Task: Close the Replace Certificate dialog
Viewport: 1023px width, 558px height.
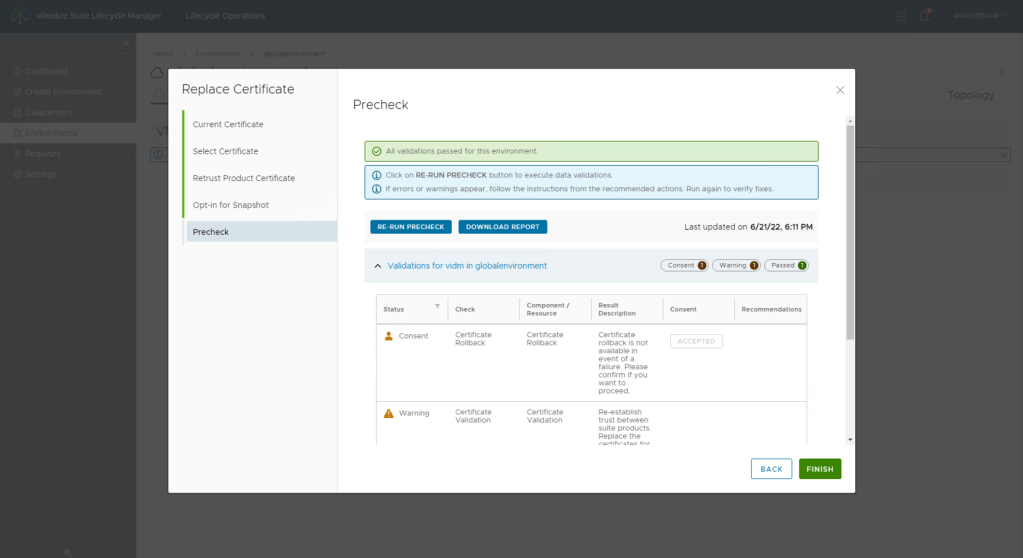Action: (x=840, y=90)
